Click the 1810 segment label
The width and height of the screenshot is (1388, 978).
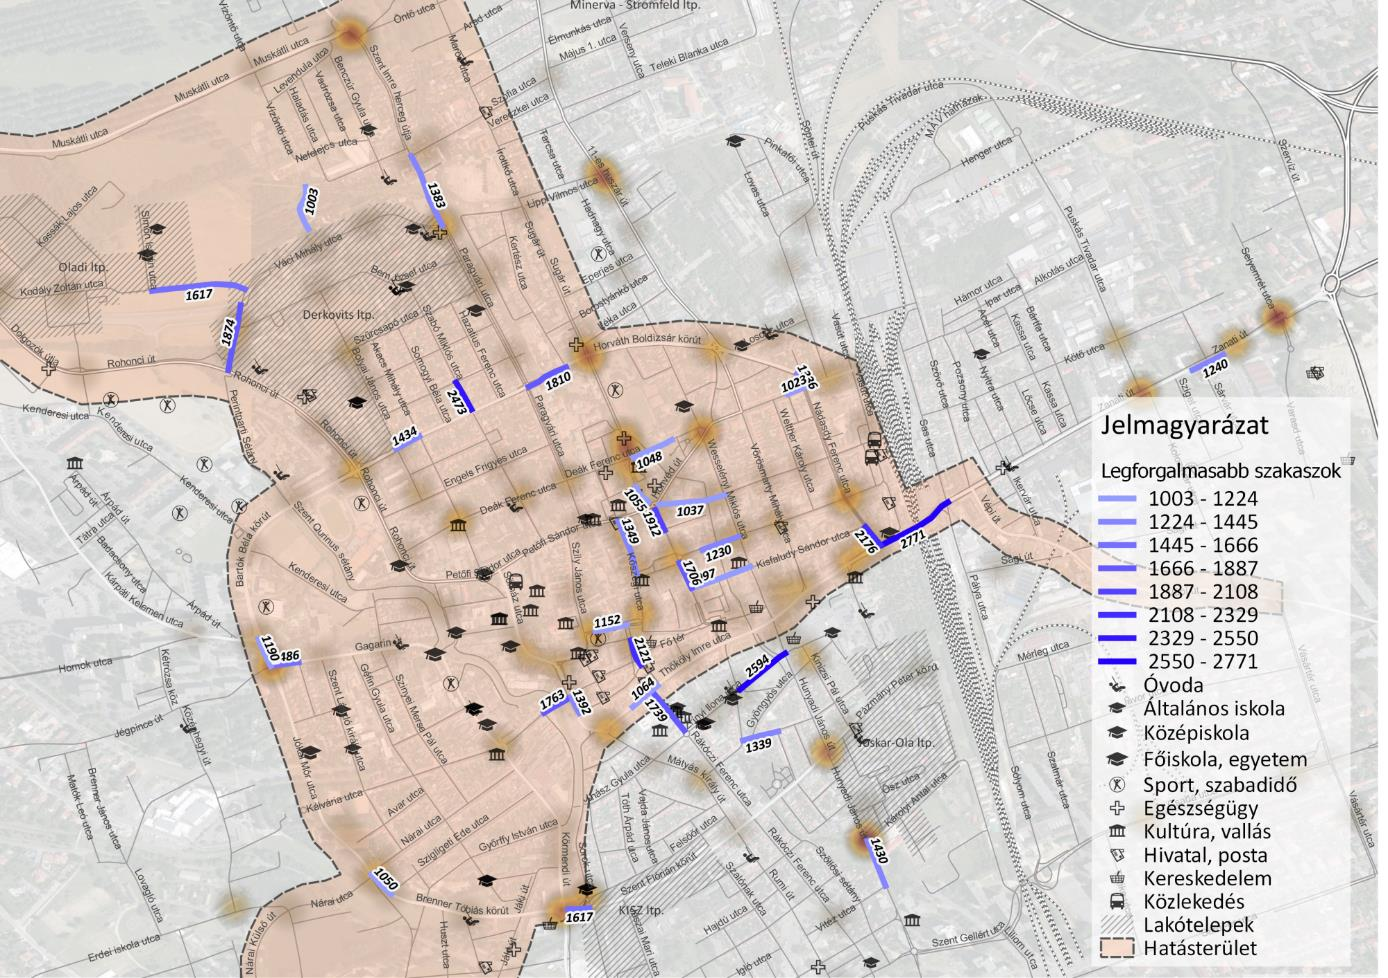point(558,379)
